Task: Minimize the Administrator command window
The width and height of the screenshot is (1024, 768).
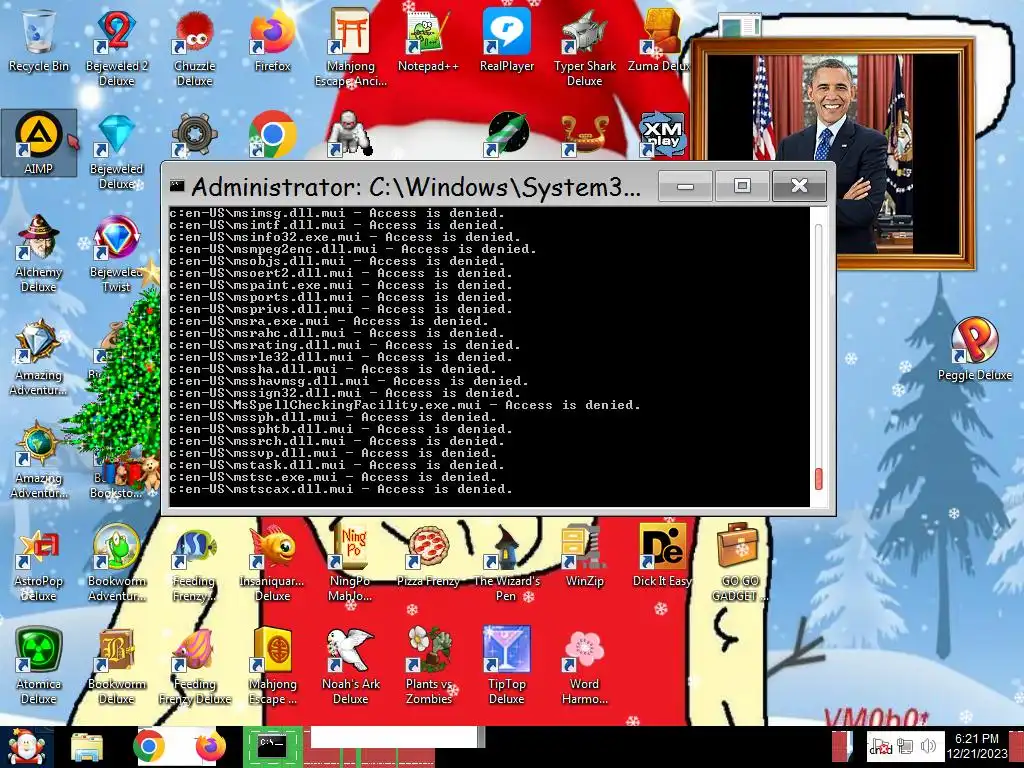Action: [685, 186]
